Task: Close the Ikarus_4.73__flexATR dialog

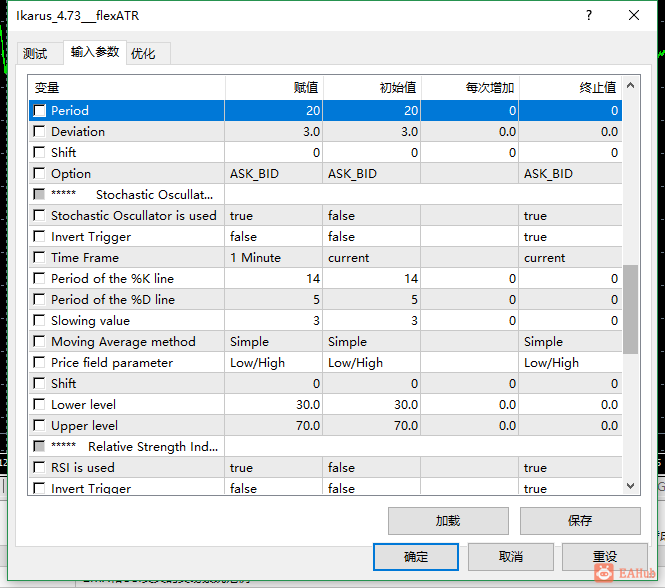Action: [634, 15]
